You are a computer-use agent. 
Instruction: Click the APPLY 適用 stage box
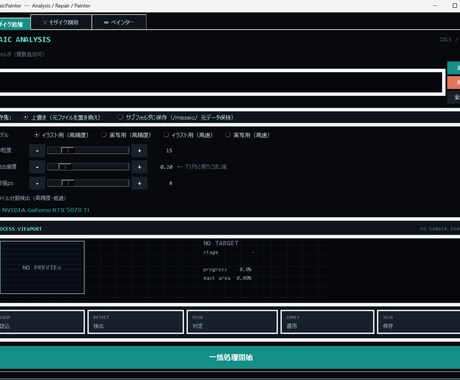pos(327,322)
